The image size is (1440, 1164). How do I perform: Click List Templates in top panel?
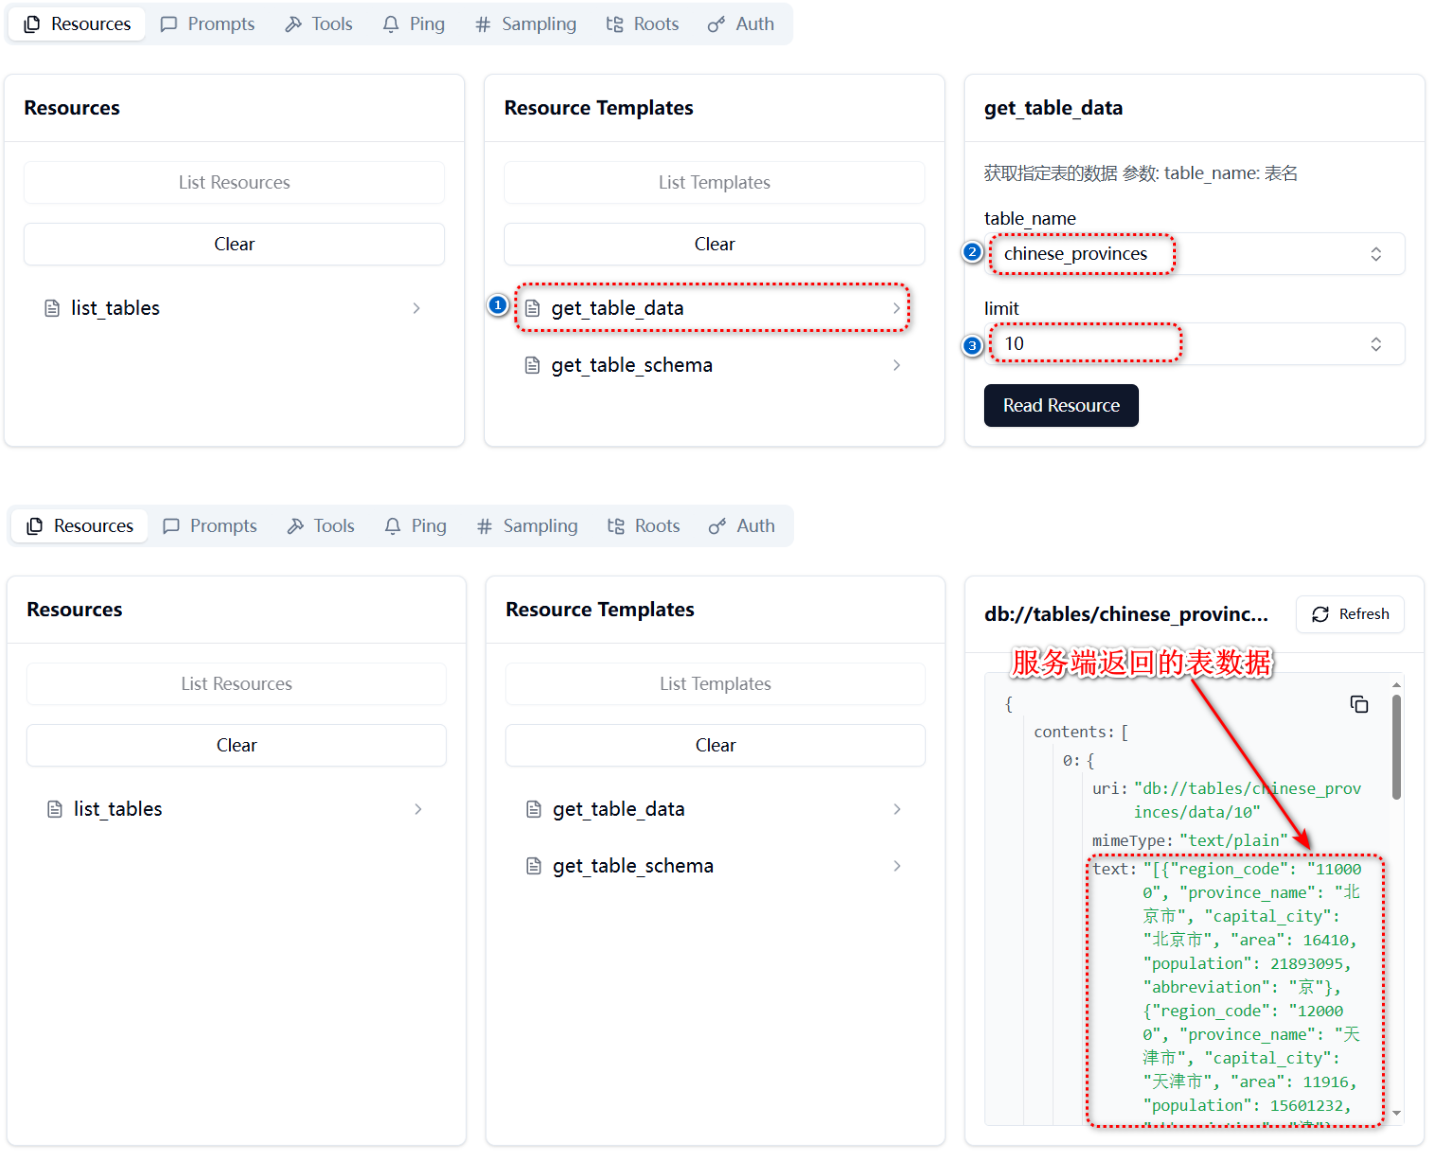click(714, 183)
